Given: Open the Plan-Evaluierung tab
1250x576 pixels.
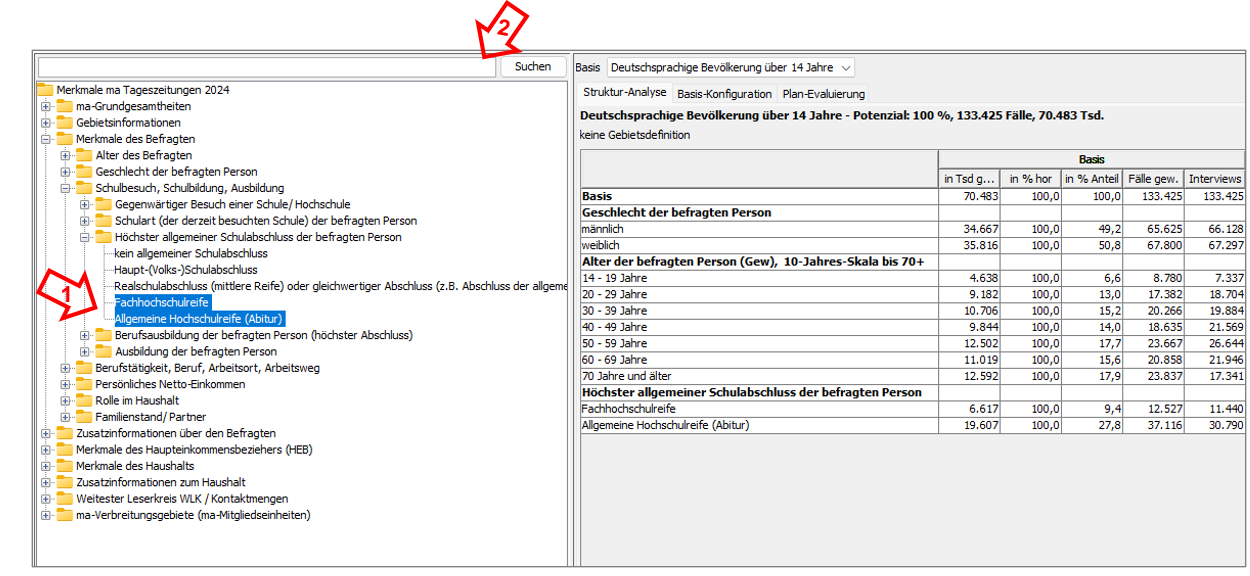Looking at the screenshot, I should (823, 94).
